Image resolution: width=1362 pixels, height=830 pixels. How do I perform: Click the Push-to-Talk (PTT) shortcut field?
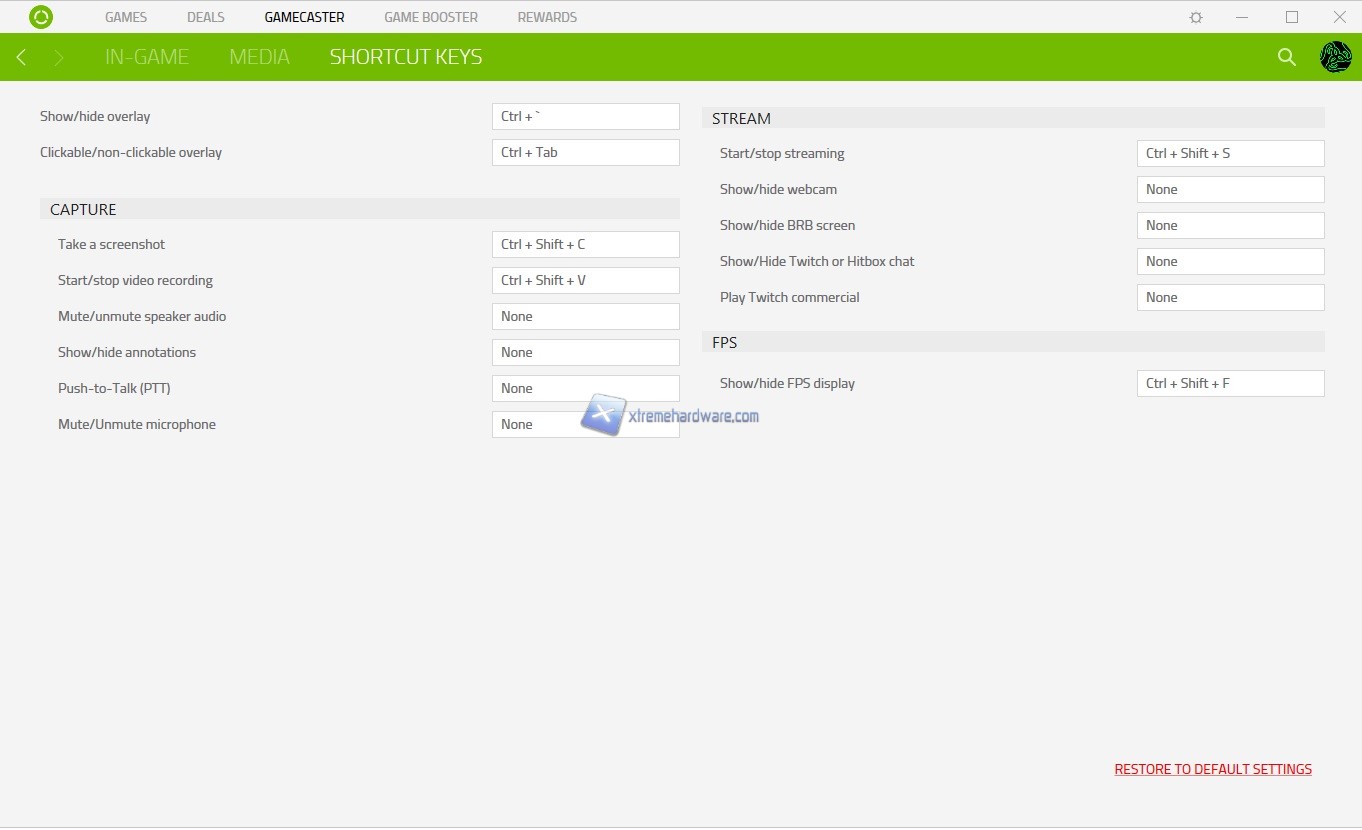coord(585,388)
